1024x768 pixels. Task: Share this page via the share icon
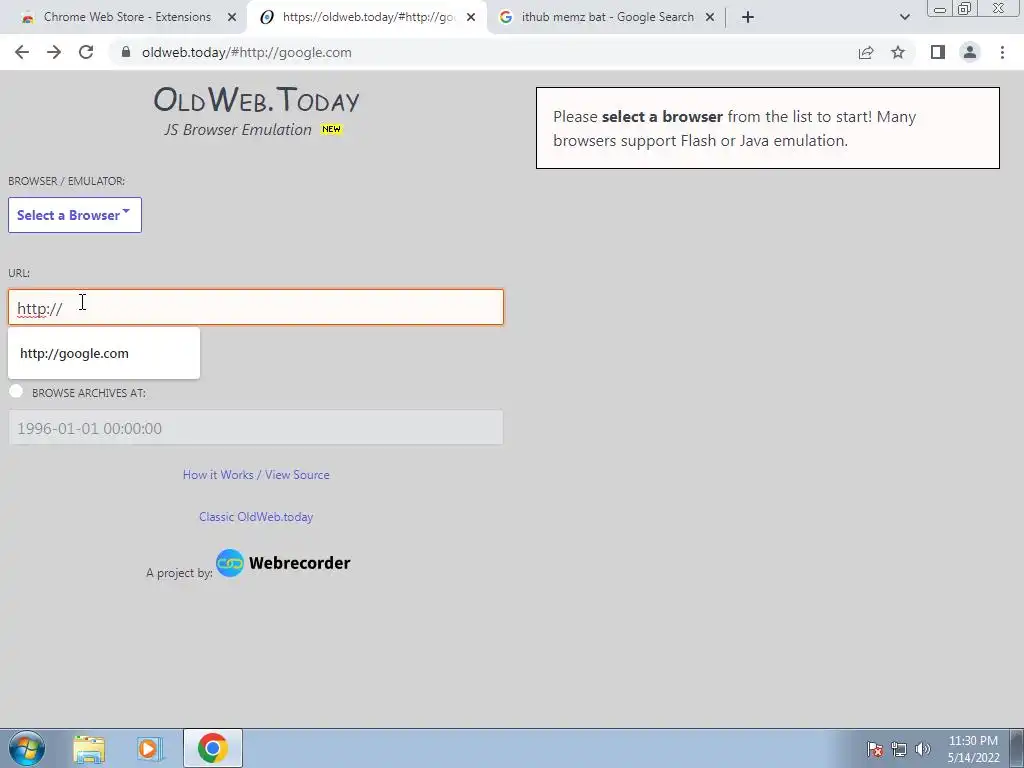[866, 52]
